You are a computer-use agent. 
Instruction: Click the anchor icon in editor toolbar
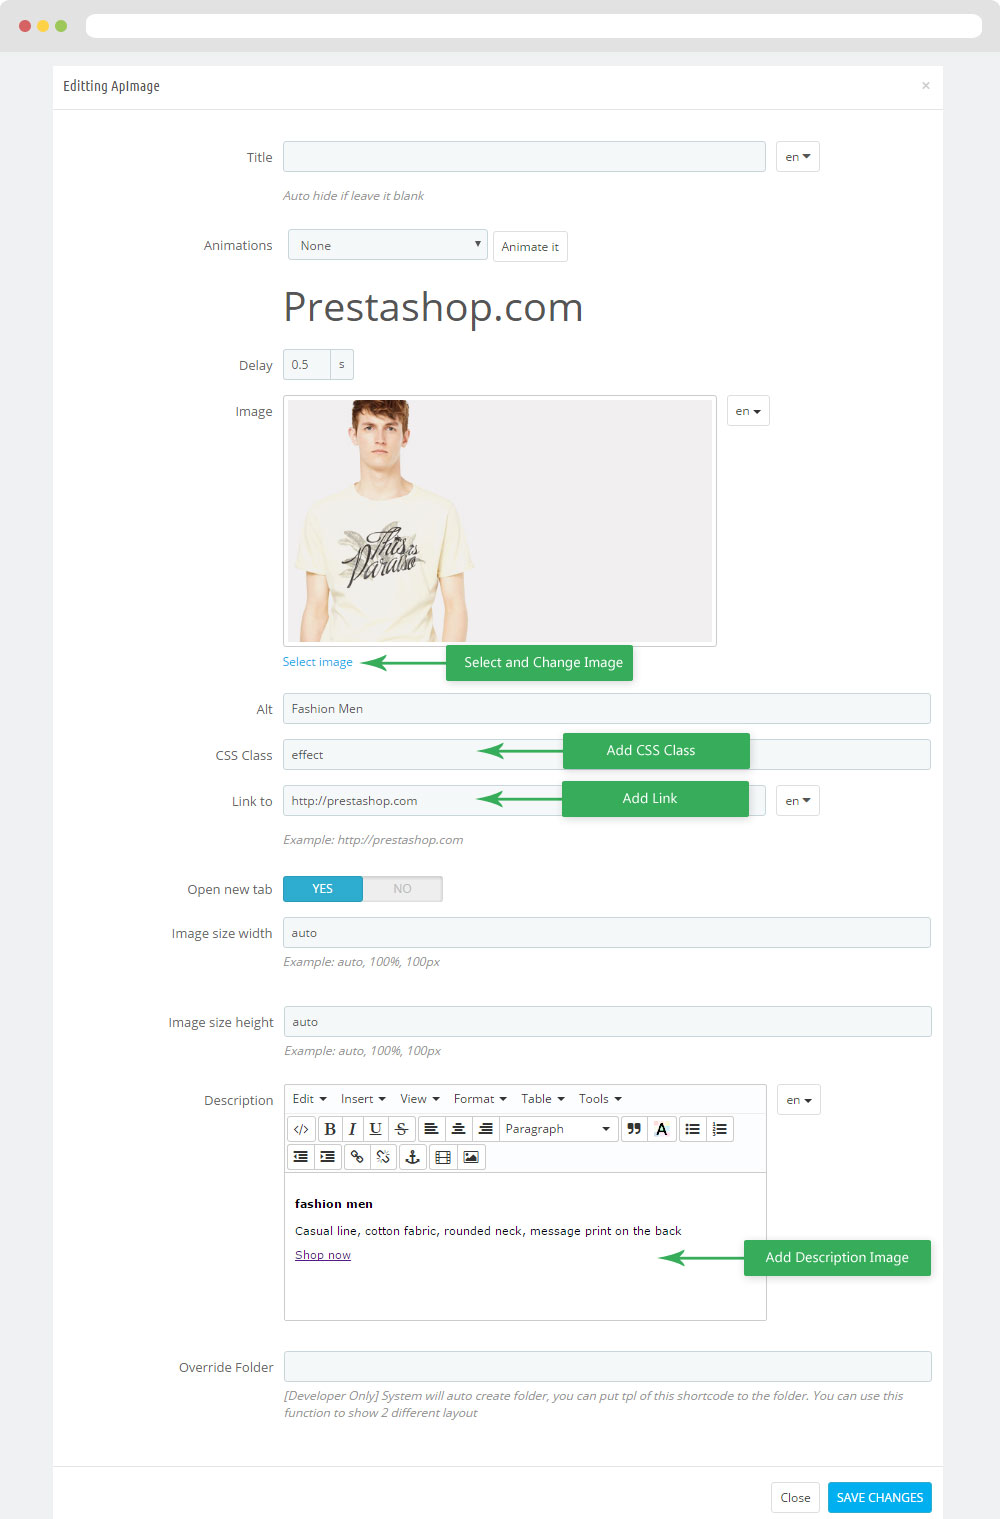(412, 1157)
